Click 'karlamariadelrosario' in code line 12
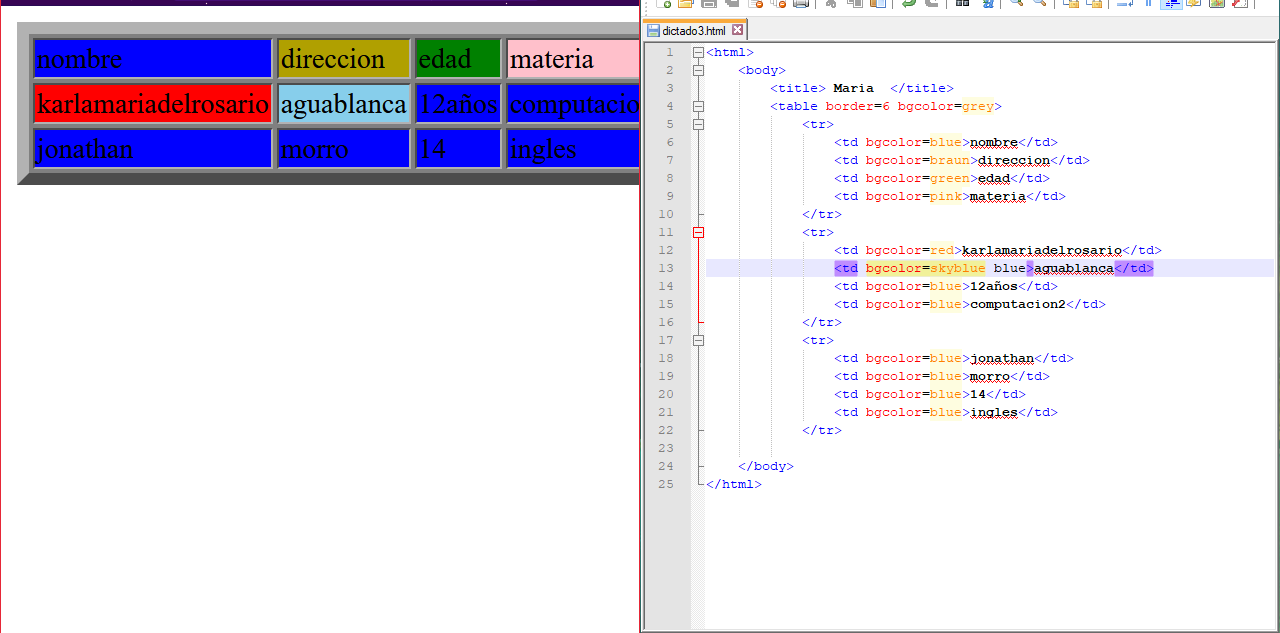The width and height of the screenshot is (1280, 633). point(1042,250)
